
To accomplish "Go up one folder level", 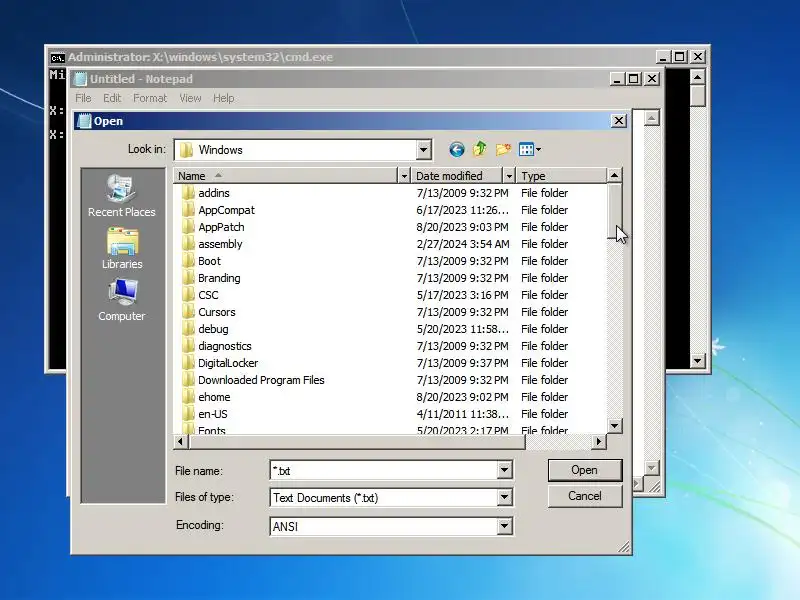I will coord(480,149).
